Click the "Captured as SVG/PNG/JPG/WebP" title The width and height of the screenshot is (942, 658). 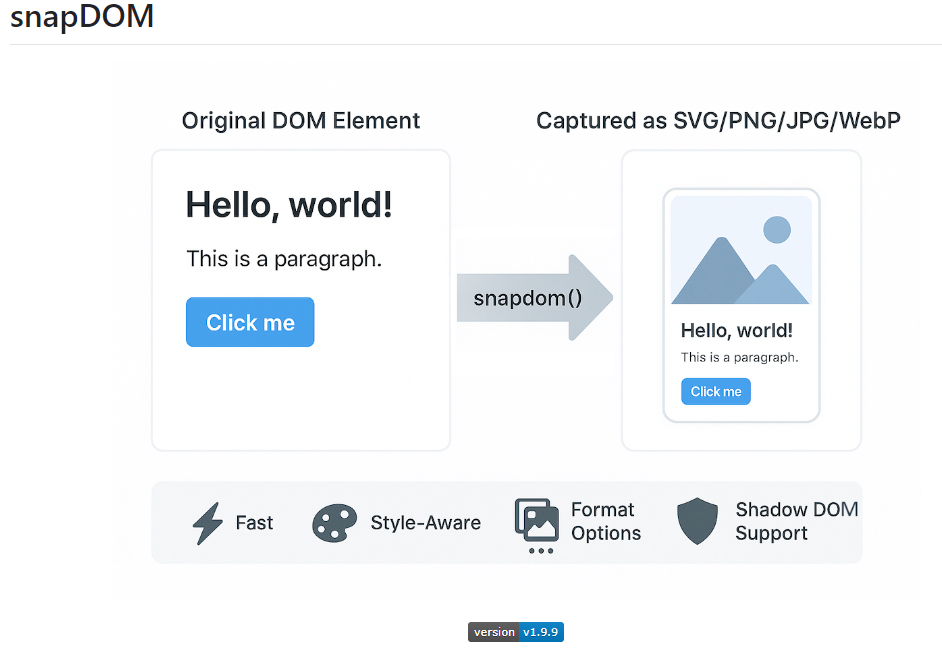(x=718, y=121)
